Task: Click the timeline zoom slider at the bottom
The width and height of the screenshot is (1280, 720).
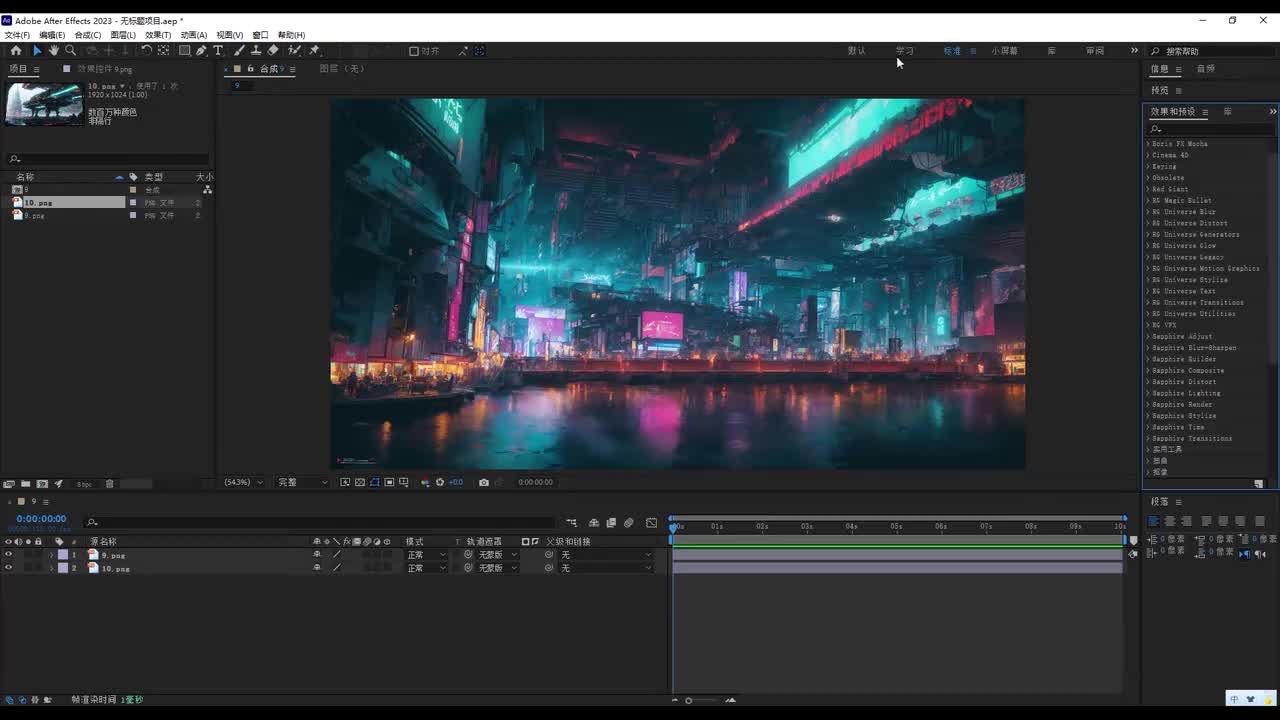Action: 703,700
